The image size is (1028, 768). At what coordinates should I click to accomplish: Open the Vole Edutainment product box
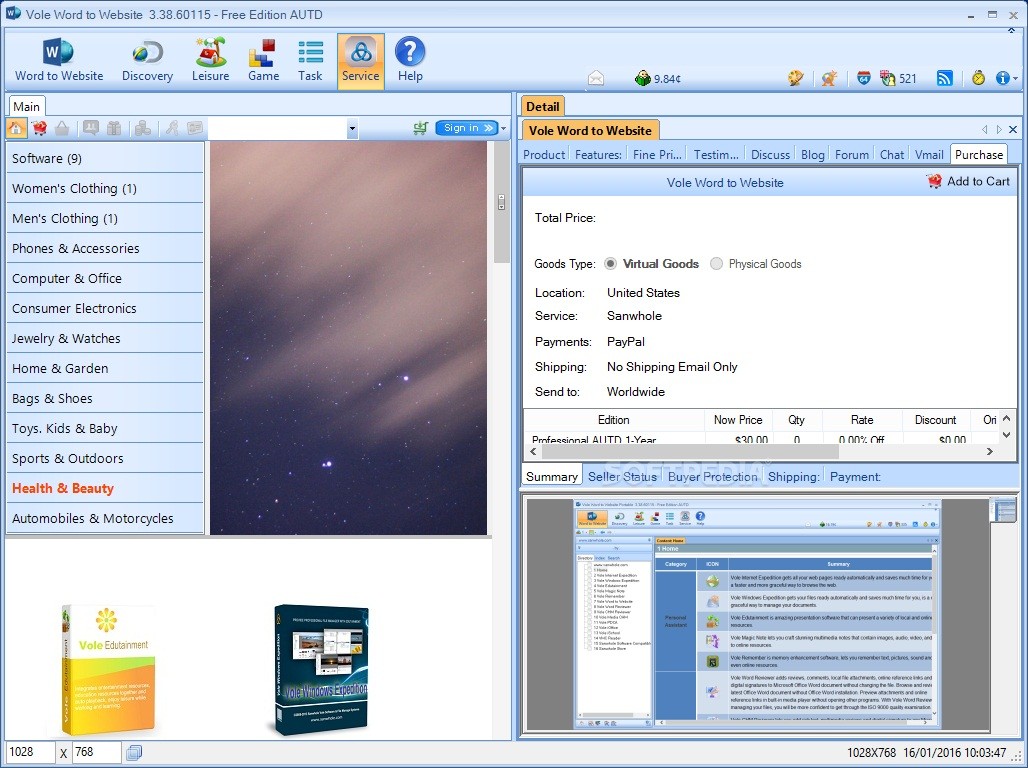[x=107, y=670]
